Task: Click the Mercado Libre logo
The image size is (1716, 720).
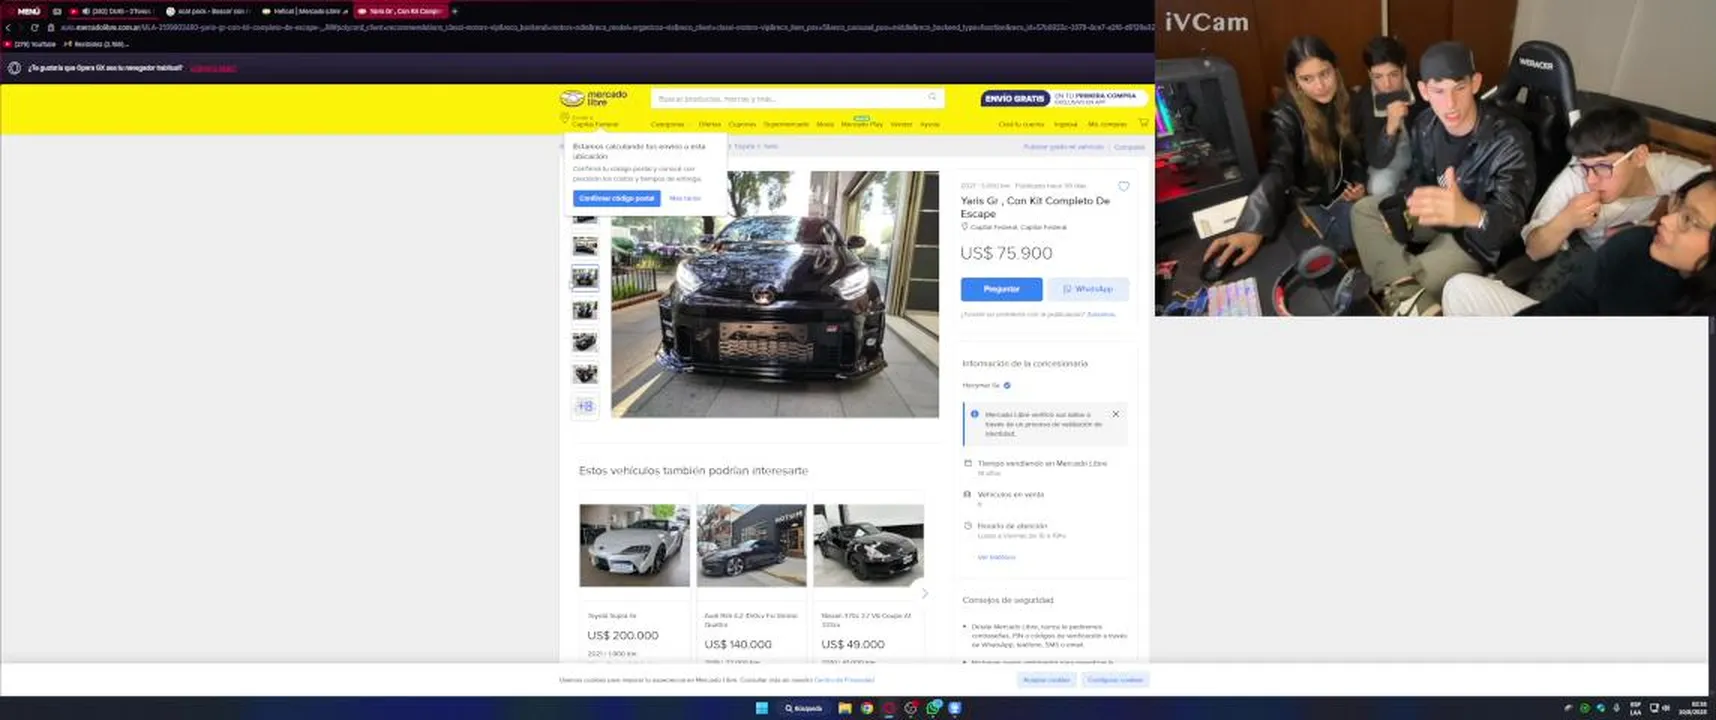Action: pyautogui.click(x=594, y=98)
